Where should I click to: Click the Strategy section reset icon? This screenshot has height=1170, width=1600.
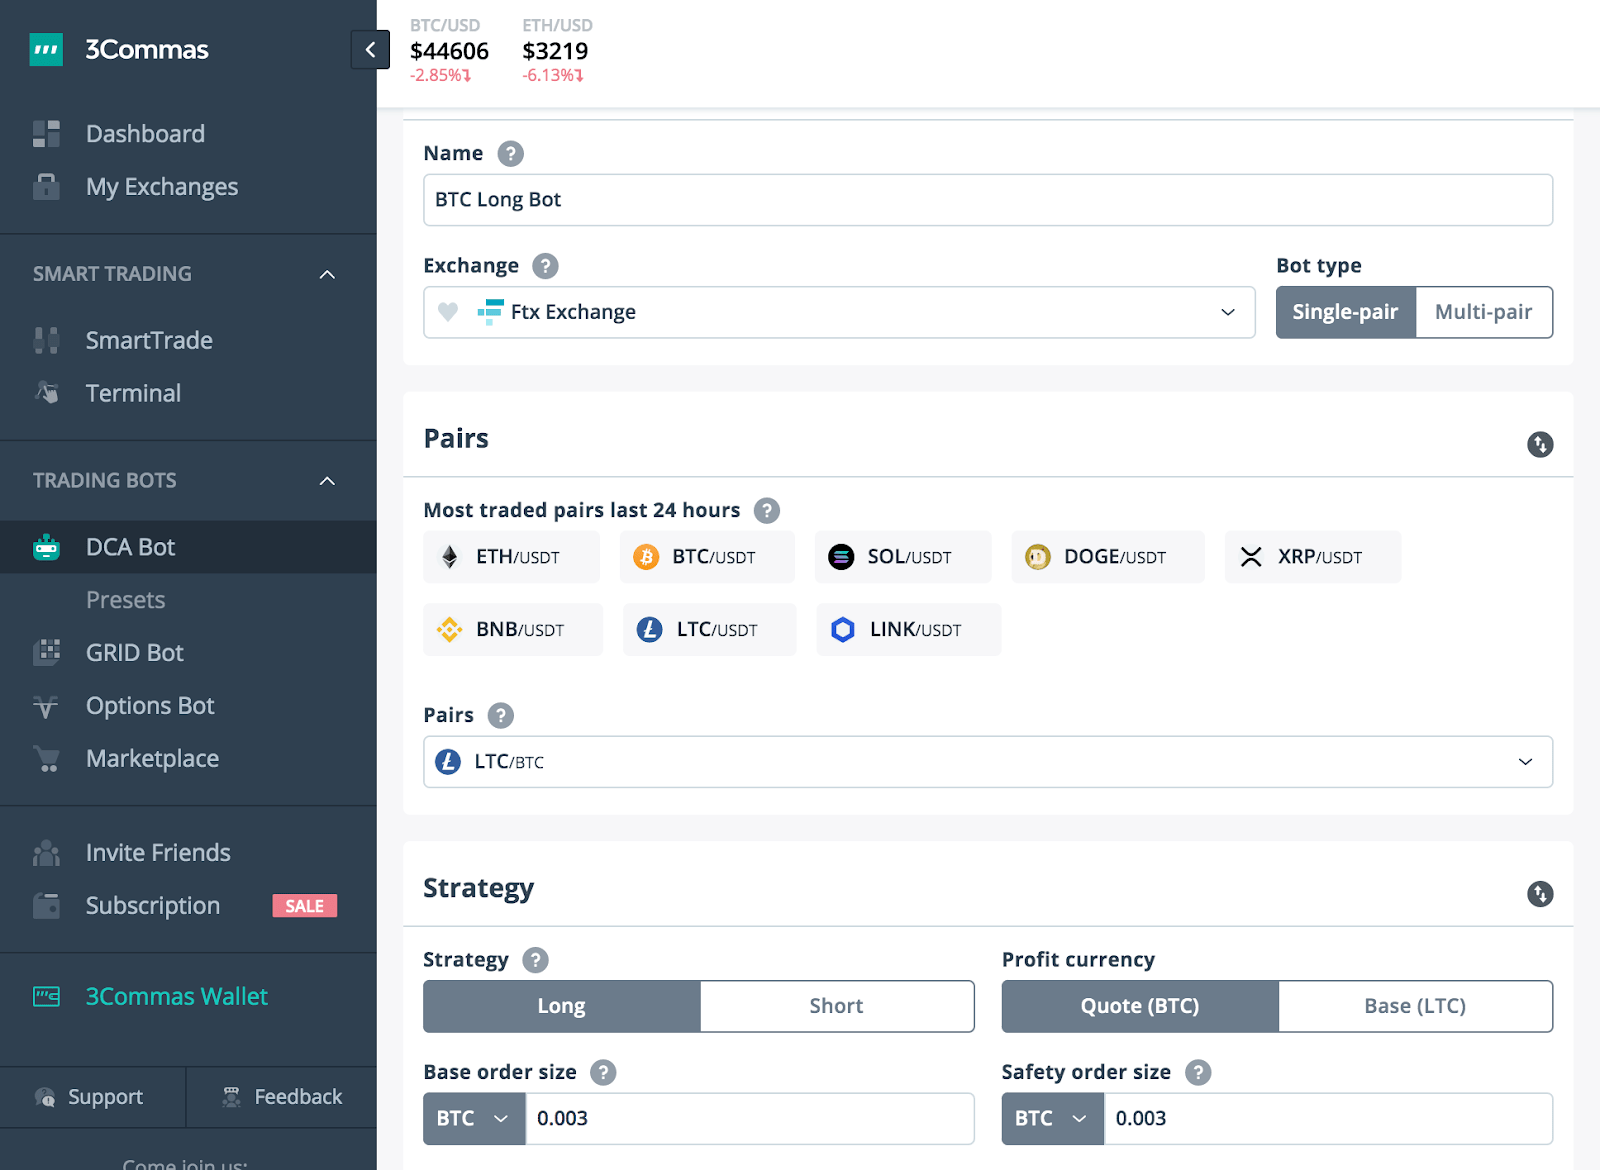tap(1540, 894)
